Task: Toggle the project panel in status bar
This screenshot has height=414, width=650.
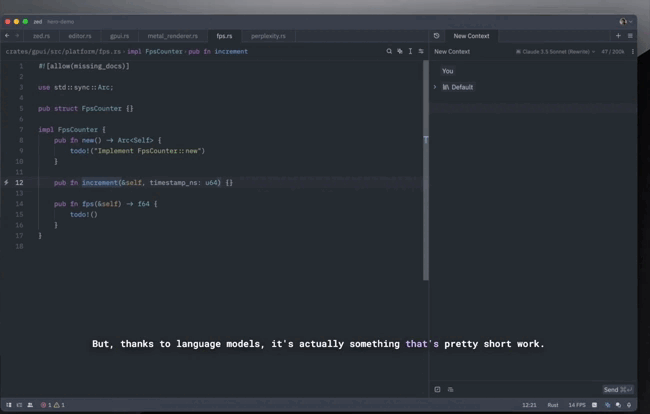Action: coord(7,405)
